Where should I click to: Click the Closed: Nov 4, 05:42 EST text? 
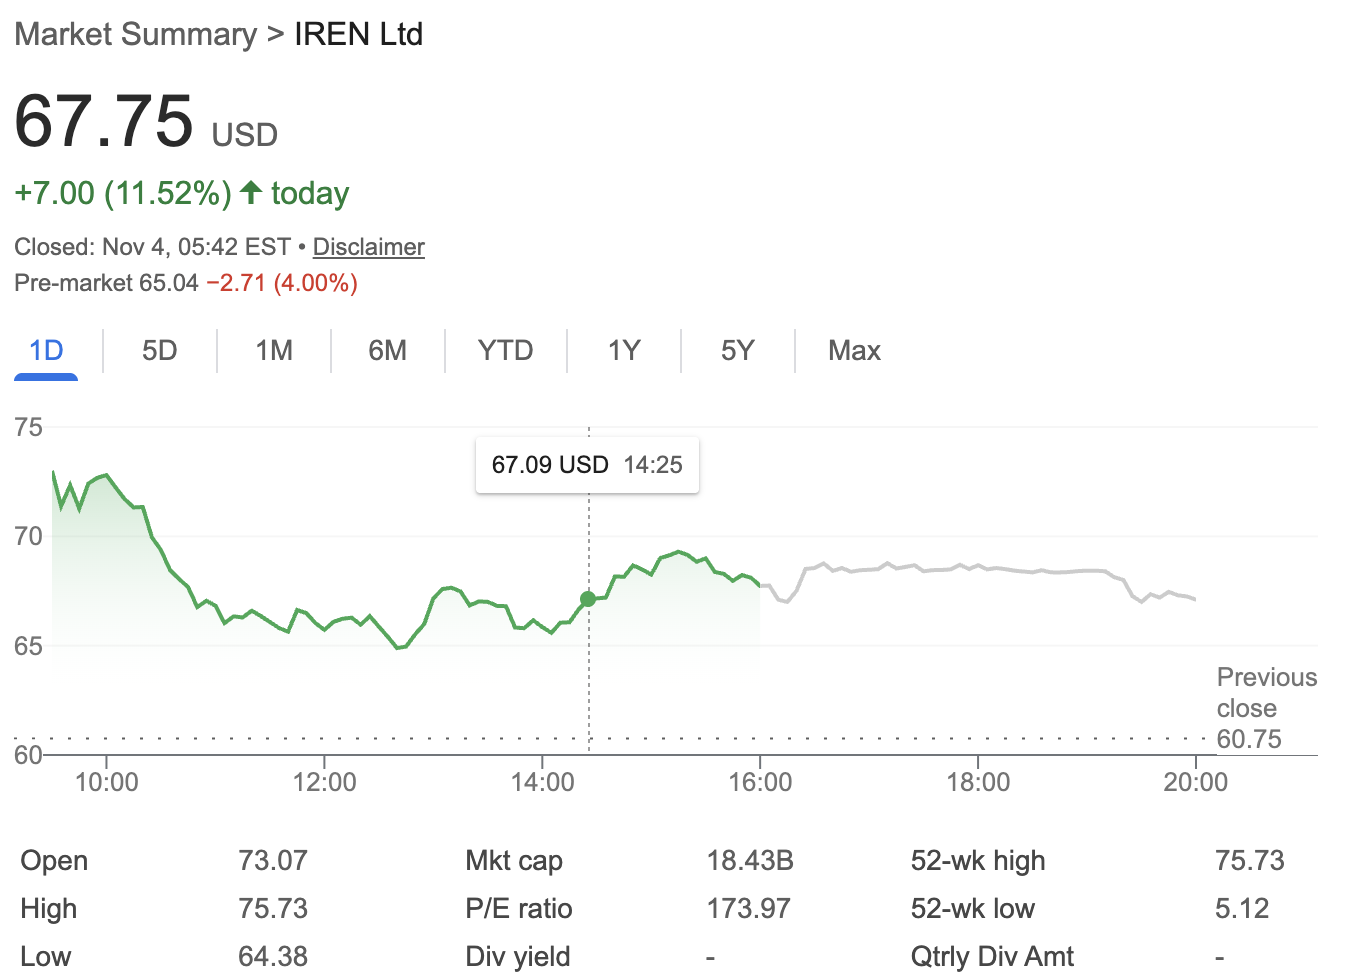click(x=152, y=247)
